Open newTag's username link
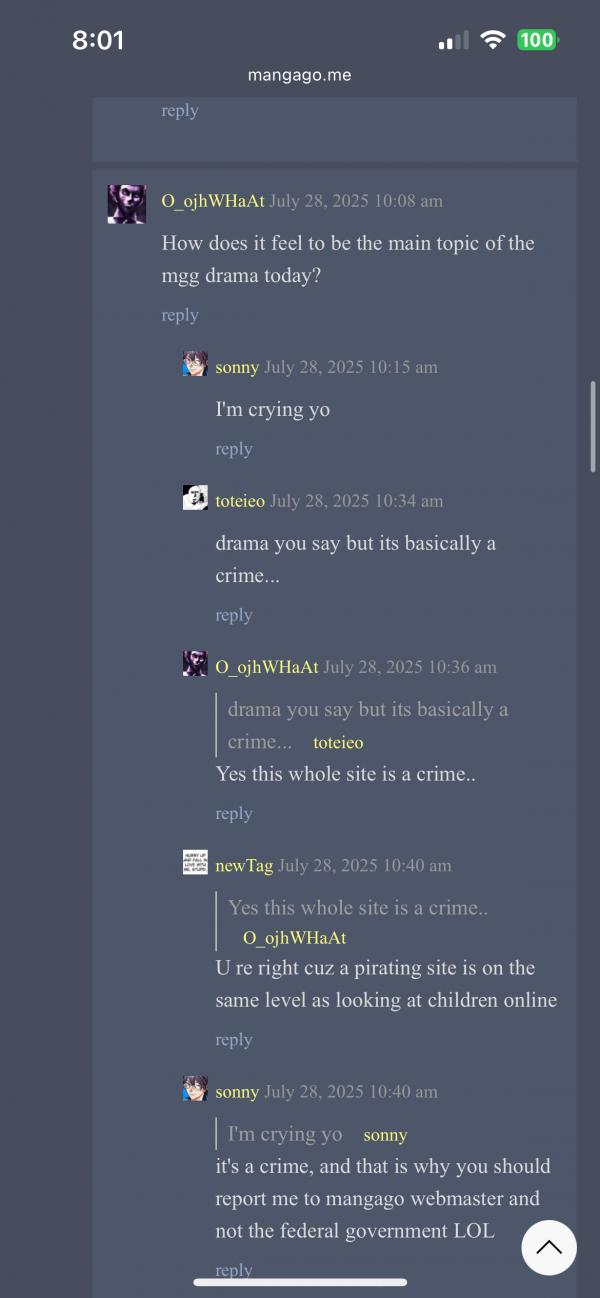Viewport: 600px width, 1298px height. tap(244, 866)
